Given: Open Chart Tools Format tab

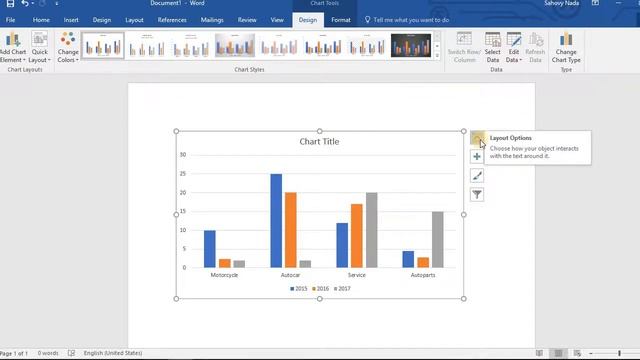Looking at the screenshot, I should pos(341,20).
